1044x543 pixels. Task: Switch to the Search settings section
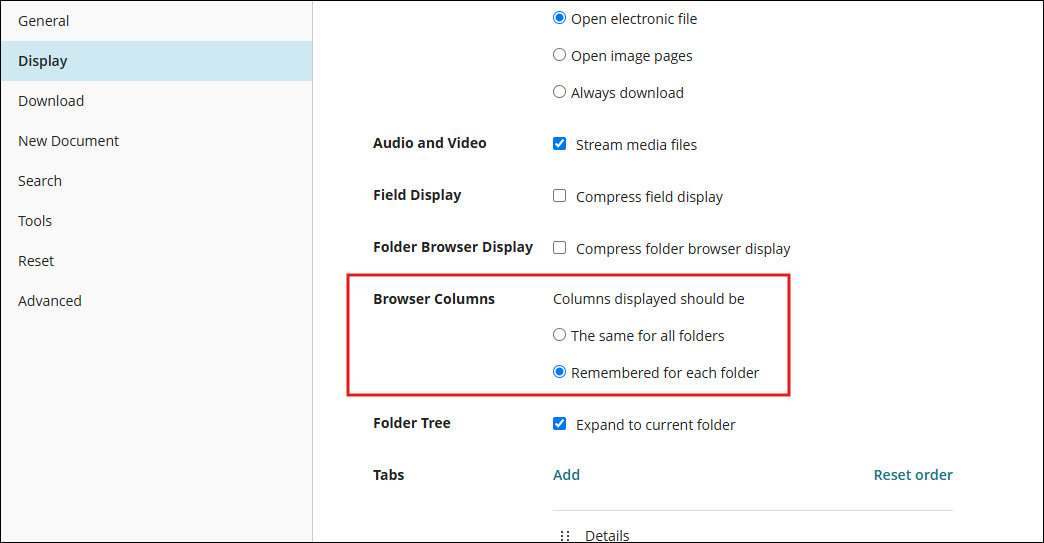click(156, 181)
